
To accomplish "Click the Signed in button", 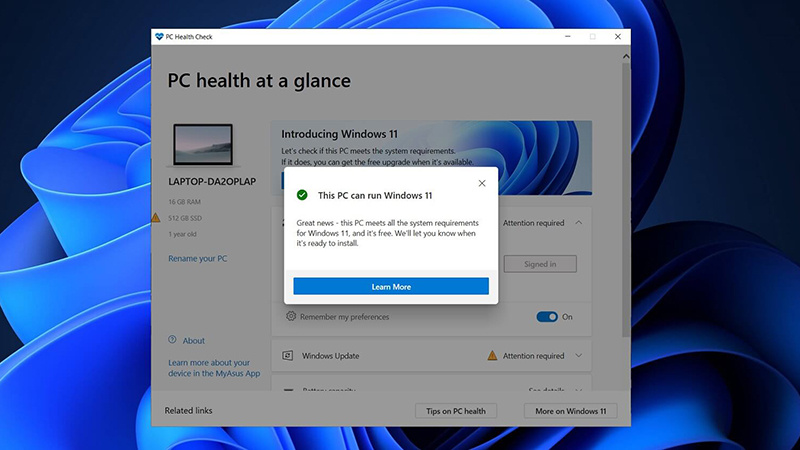I will (540, 264).
